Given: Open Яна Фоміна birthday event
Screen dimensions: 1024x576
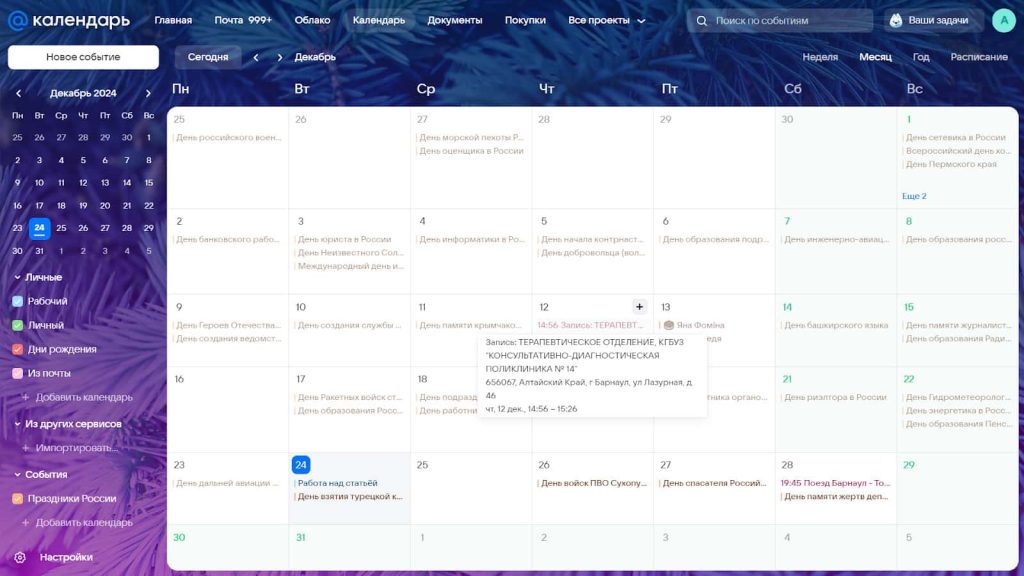Looking at the screenshot, I should (x=694, y=325).
